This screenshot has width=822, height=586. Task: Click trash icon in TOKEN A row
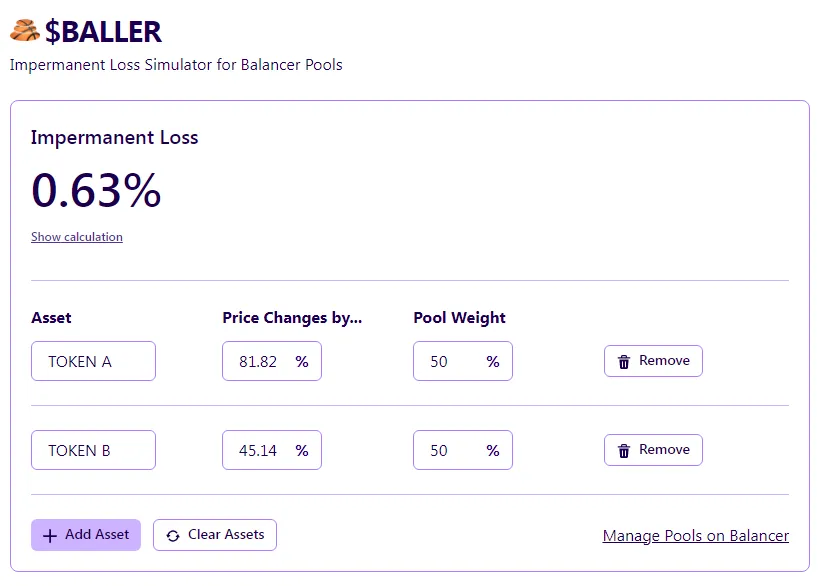point(624,362)
